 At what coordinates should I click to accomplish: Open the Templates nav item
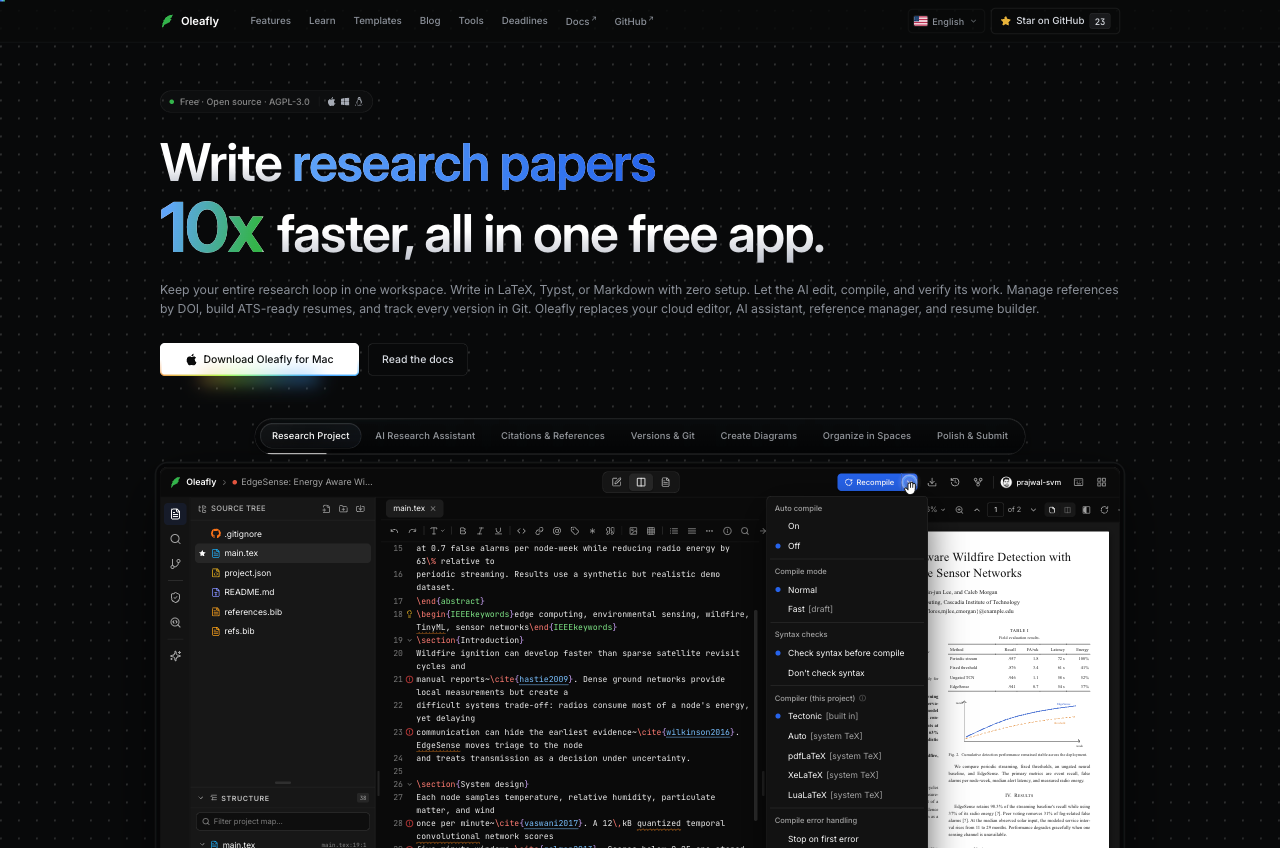click(x=377, y=21)
